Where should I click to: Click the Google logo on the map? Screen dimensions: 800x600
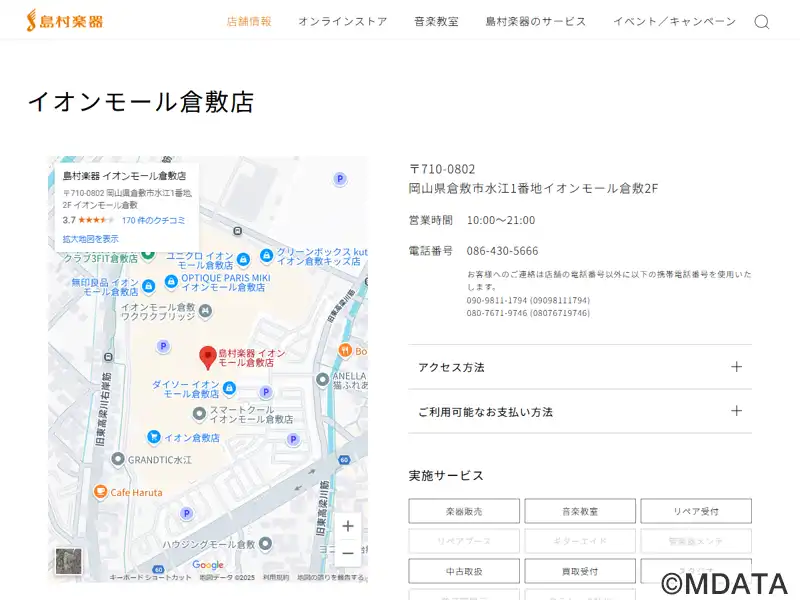click(x=208, y=565)
